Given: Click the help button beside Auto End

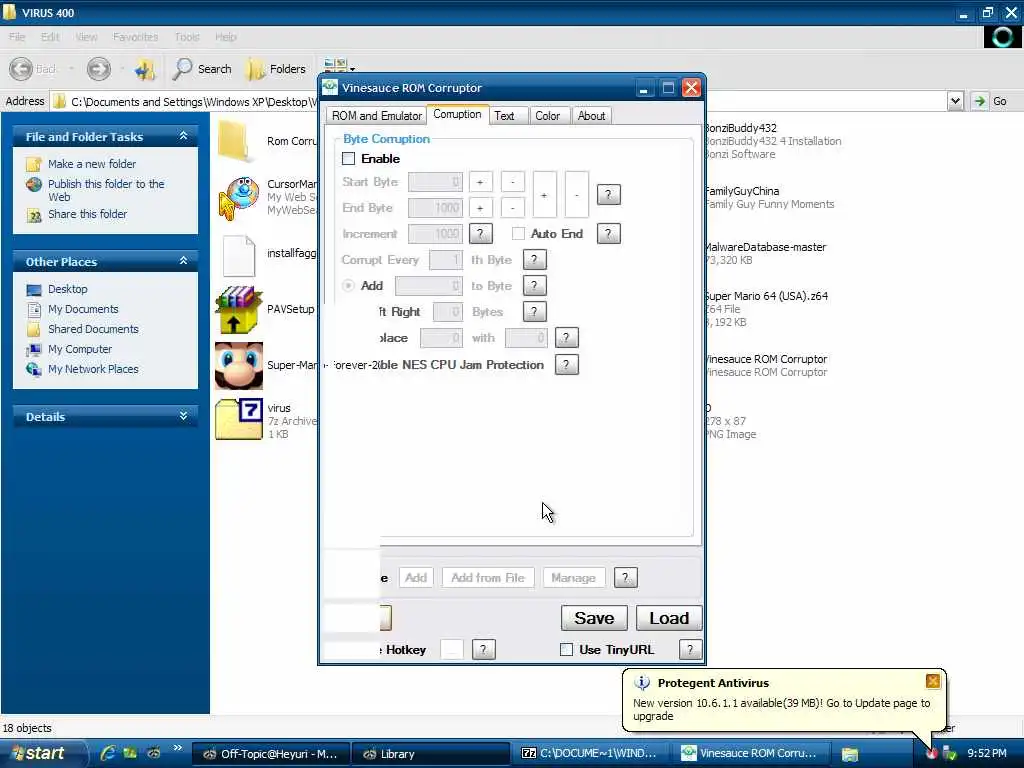Looking at the screenshot, I should (609, 234).
